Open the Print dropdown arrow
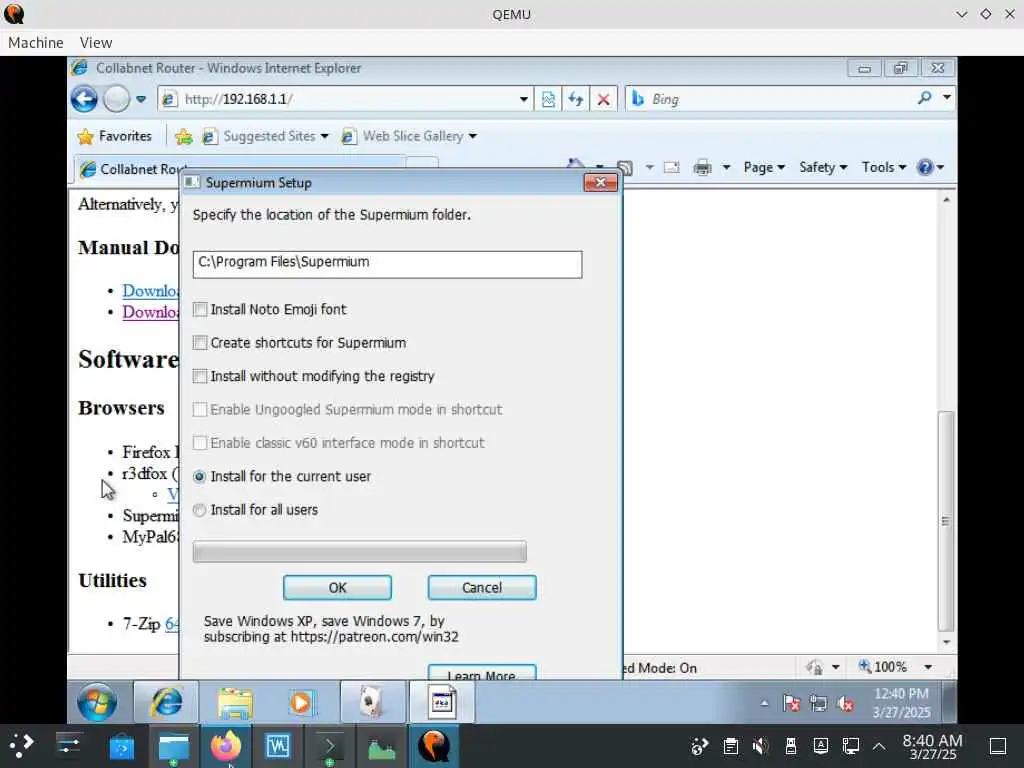 726,168
